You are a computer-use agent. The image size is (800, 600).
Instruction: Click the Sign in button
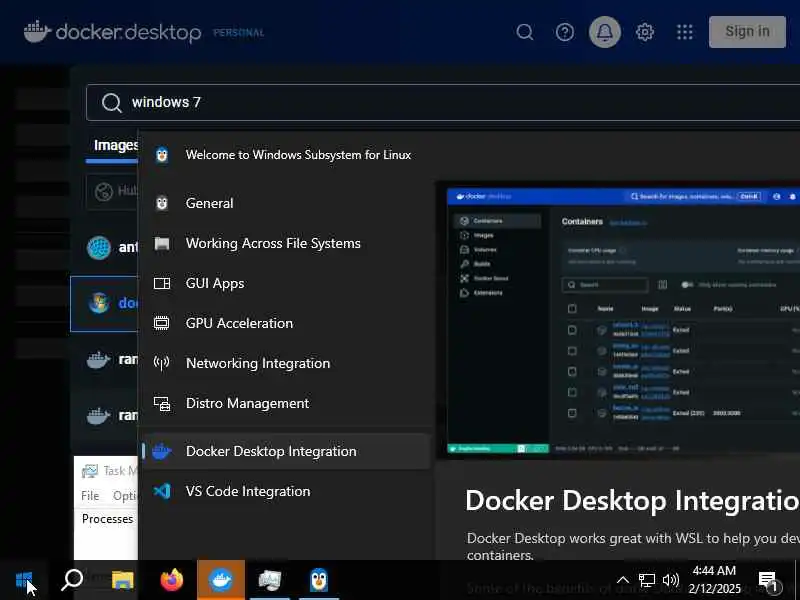pos(747,32)
